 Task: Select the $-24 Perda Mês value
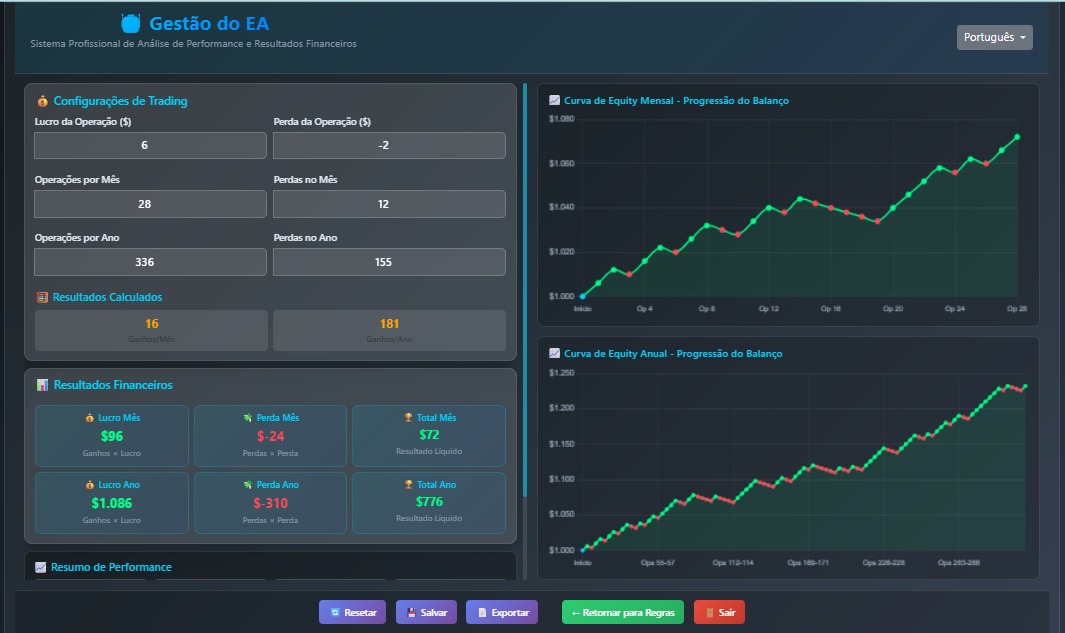pyautogui.click(x=270, y=436)
